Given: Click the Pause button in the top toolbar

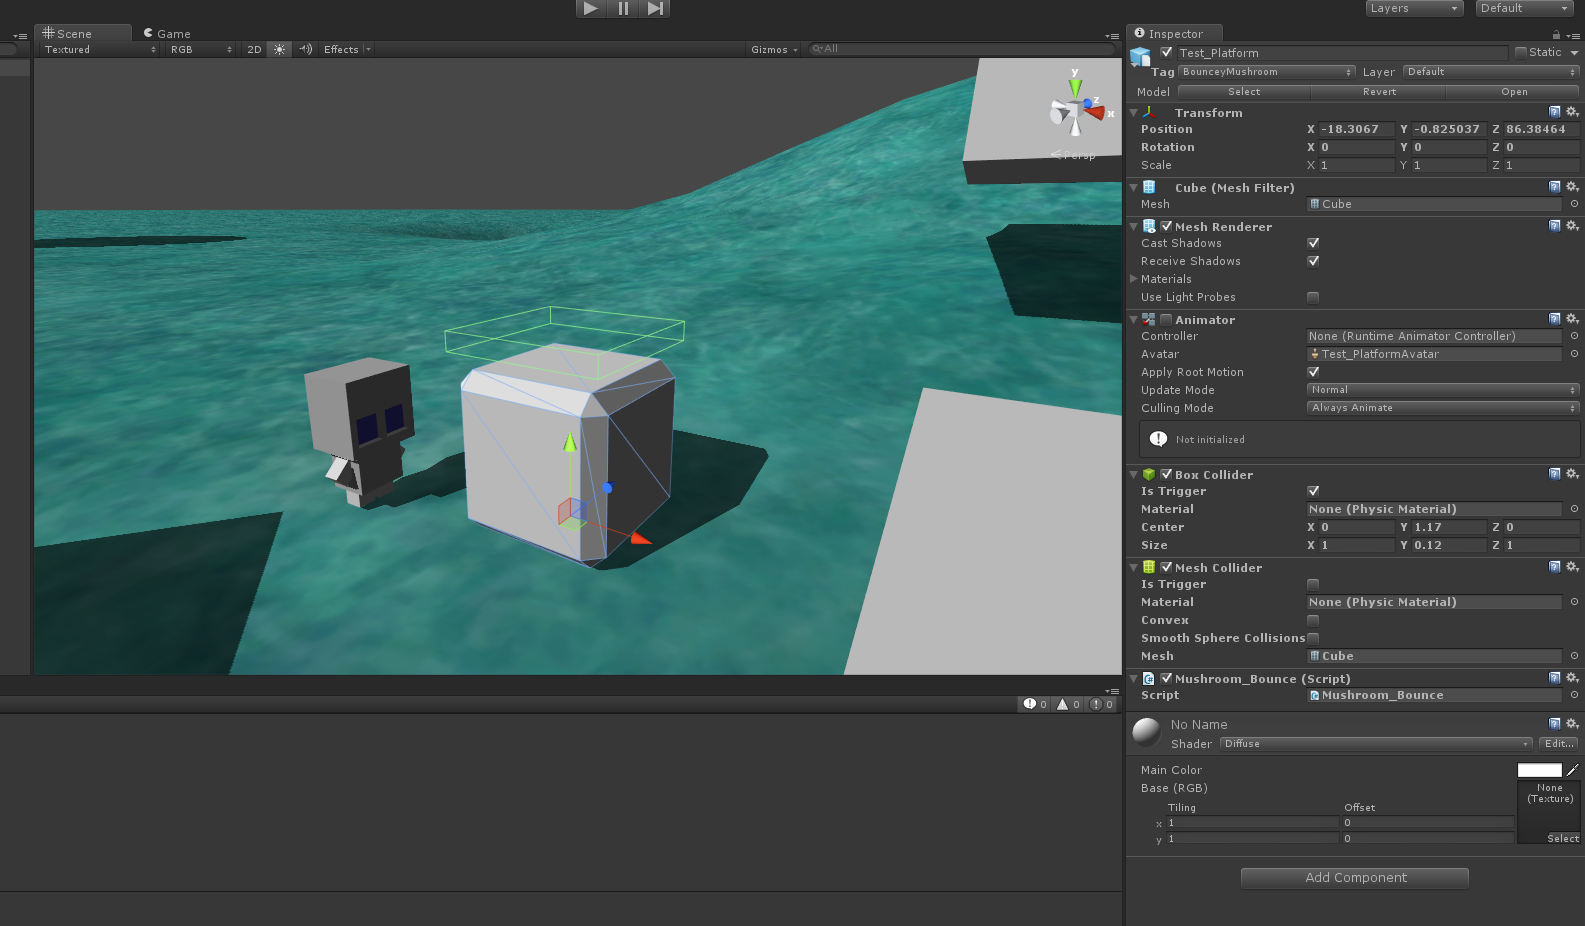Looking at the screenshot, I should click(623, 8).
